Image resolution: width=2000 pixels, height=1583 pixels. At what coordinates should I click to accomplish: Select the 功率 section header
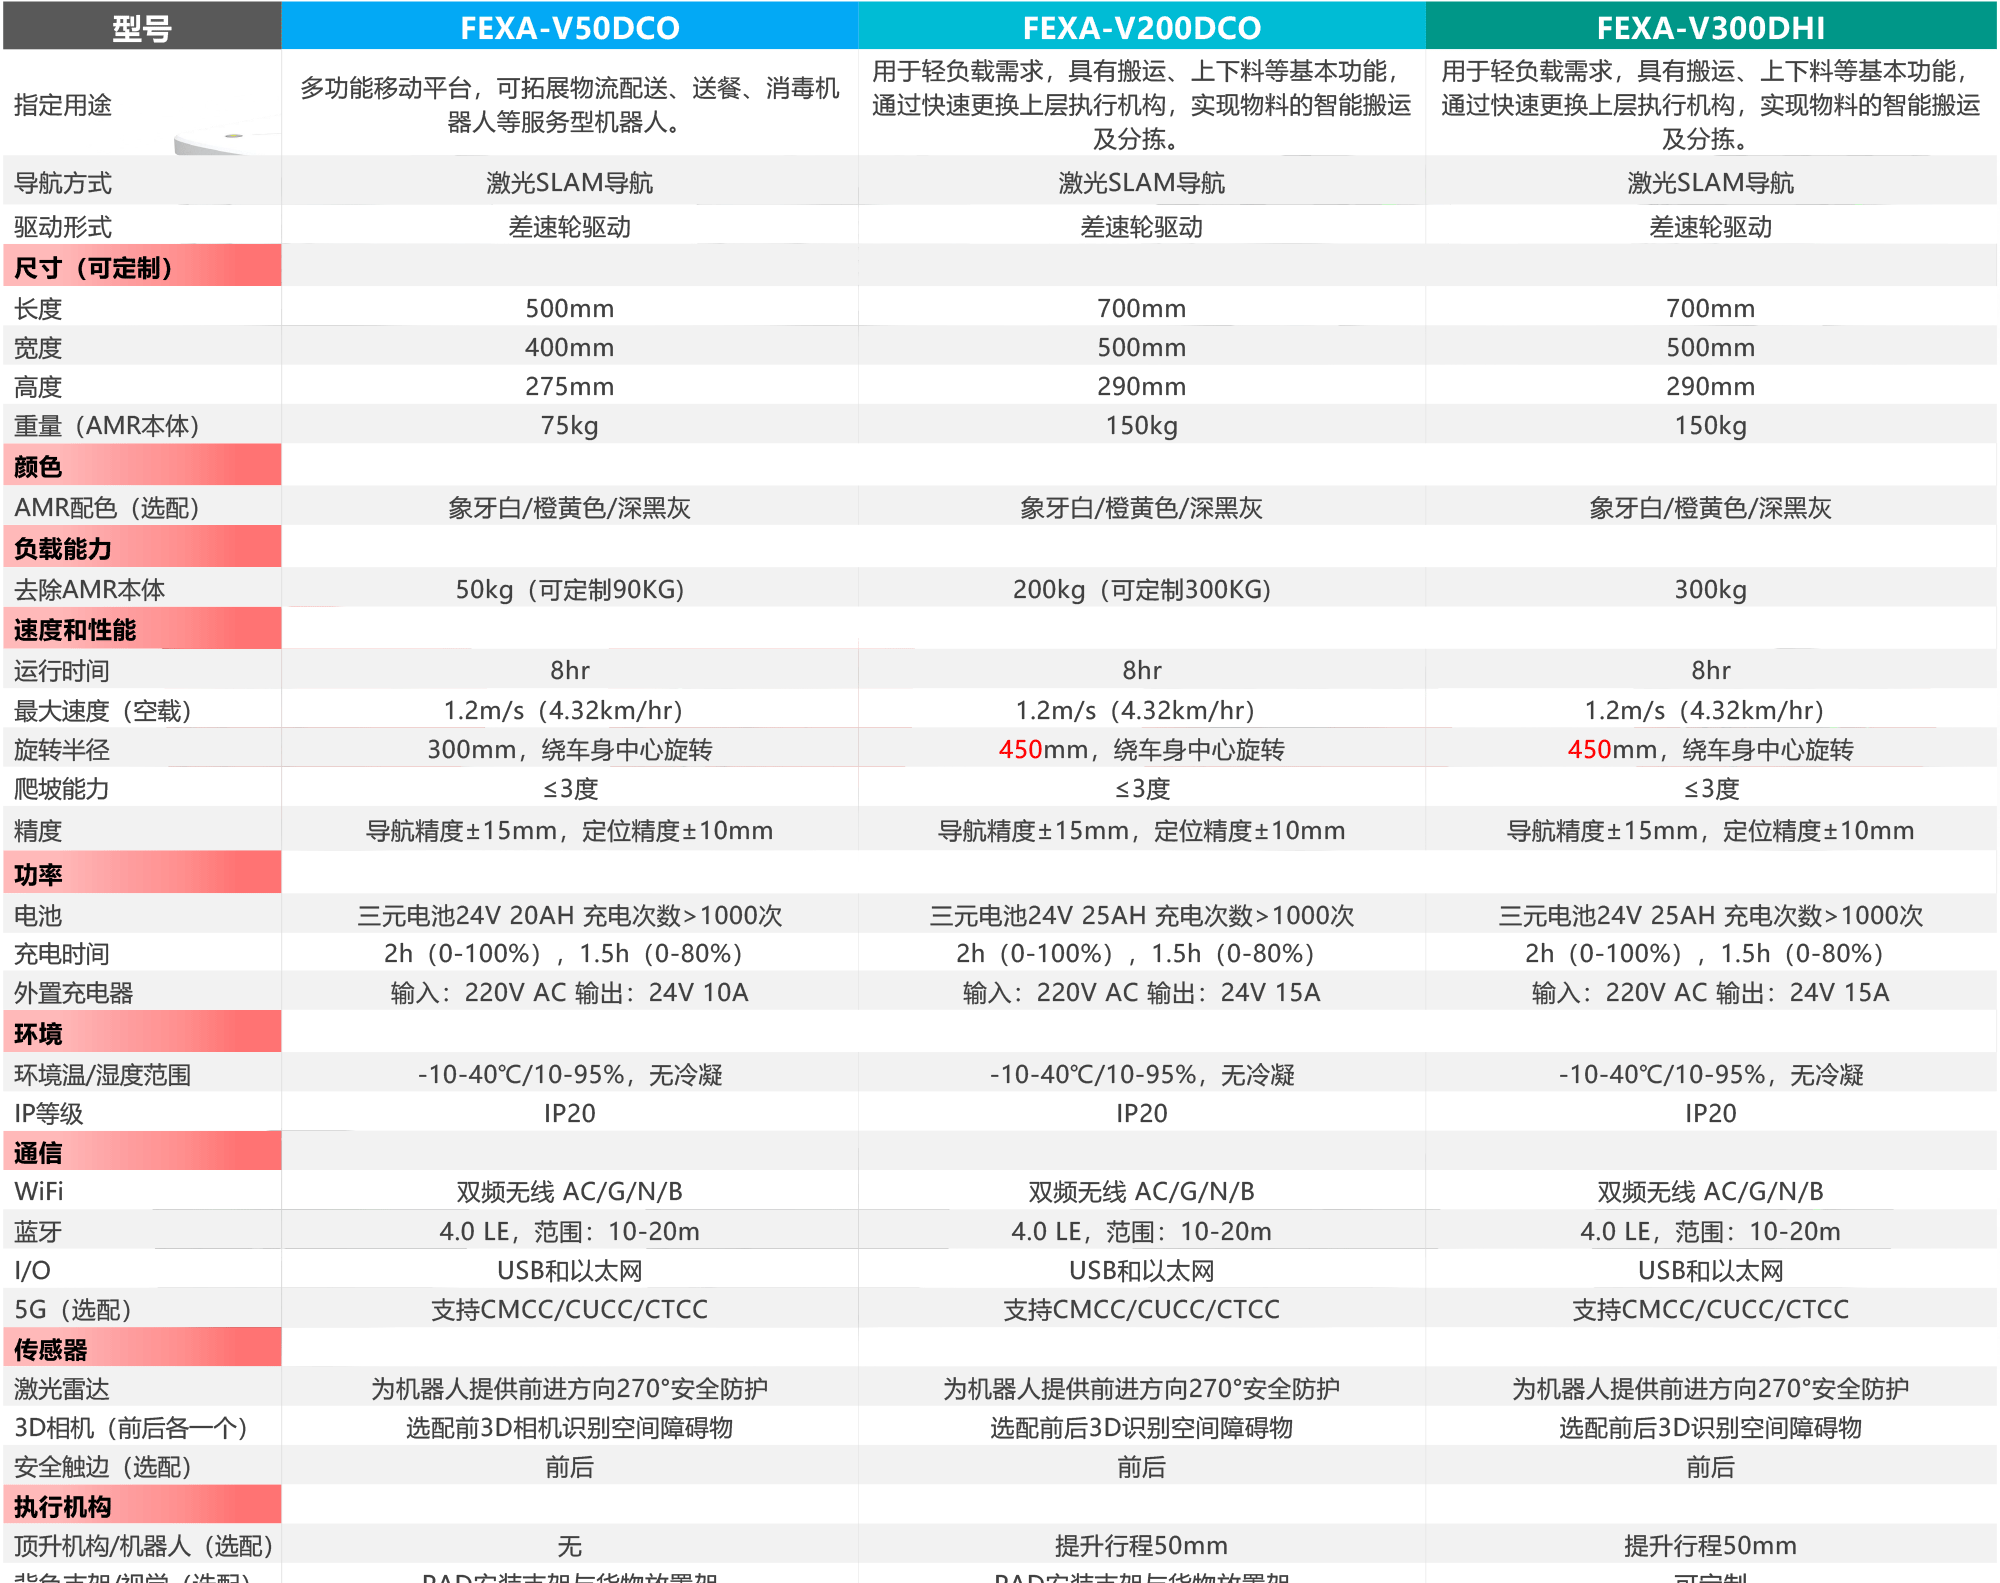click(38, 874)
